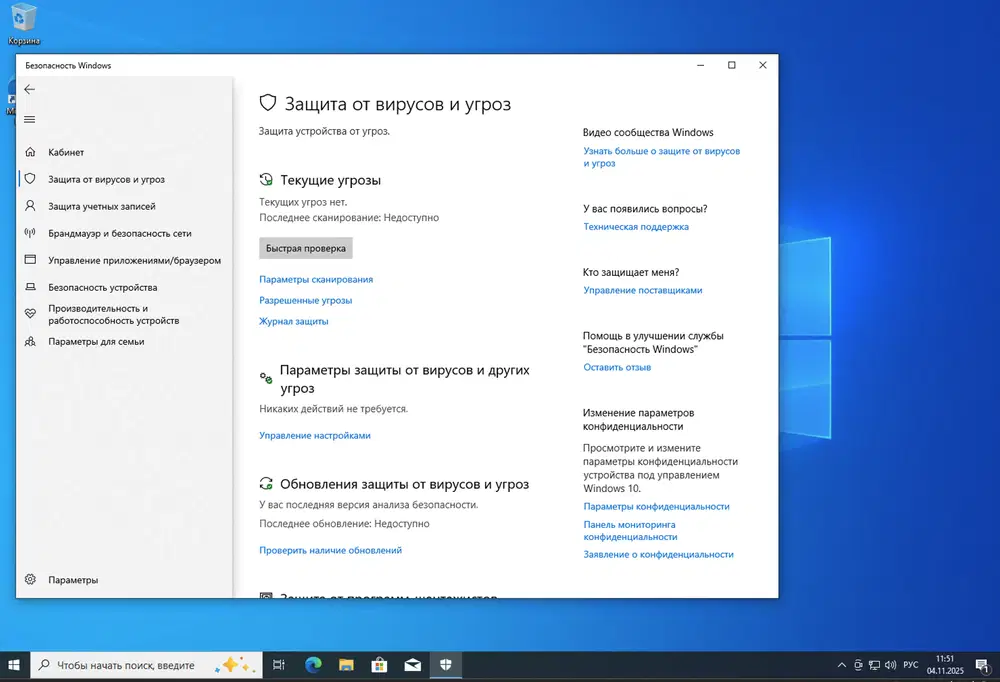Open Параметры сканирования link

(316, 279)
